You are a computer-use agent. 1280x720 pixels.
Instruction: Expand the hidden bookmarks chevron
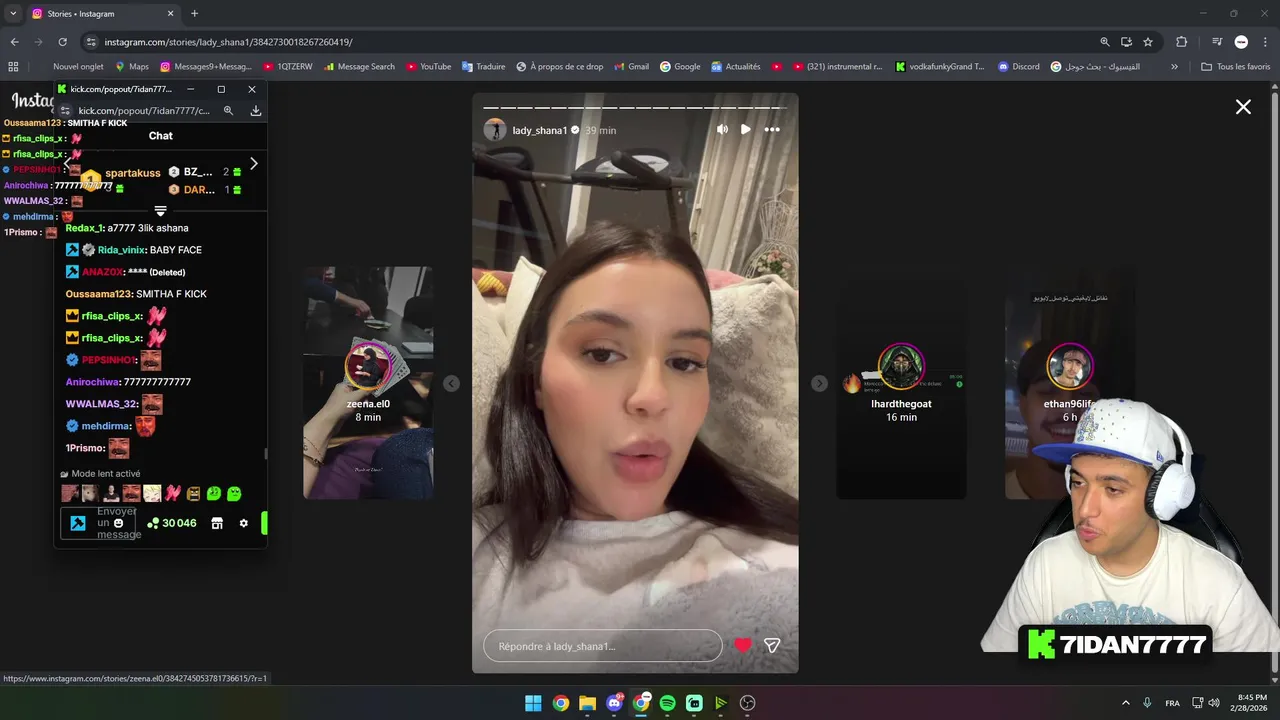1174,67
